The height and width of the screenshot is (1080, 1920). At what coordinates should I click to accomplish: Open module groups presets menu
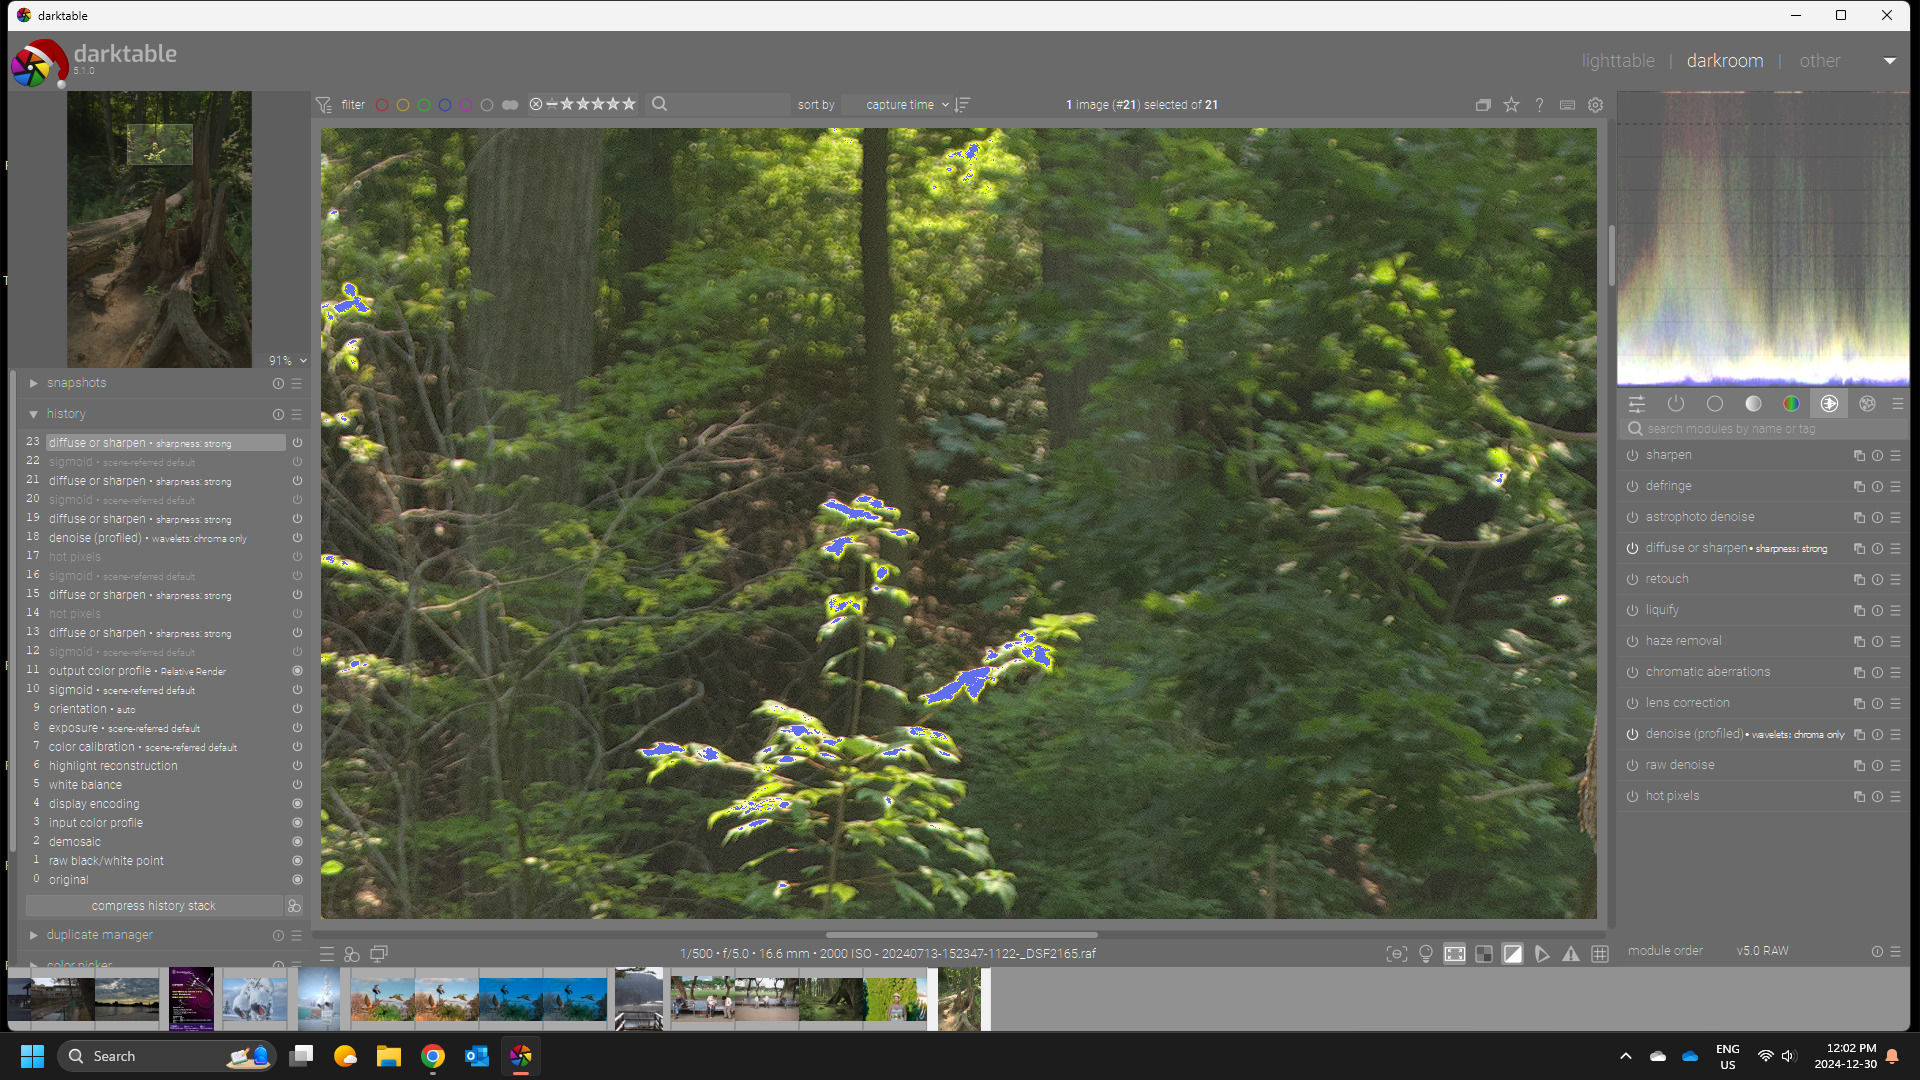[1897, 404]
